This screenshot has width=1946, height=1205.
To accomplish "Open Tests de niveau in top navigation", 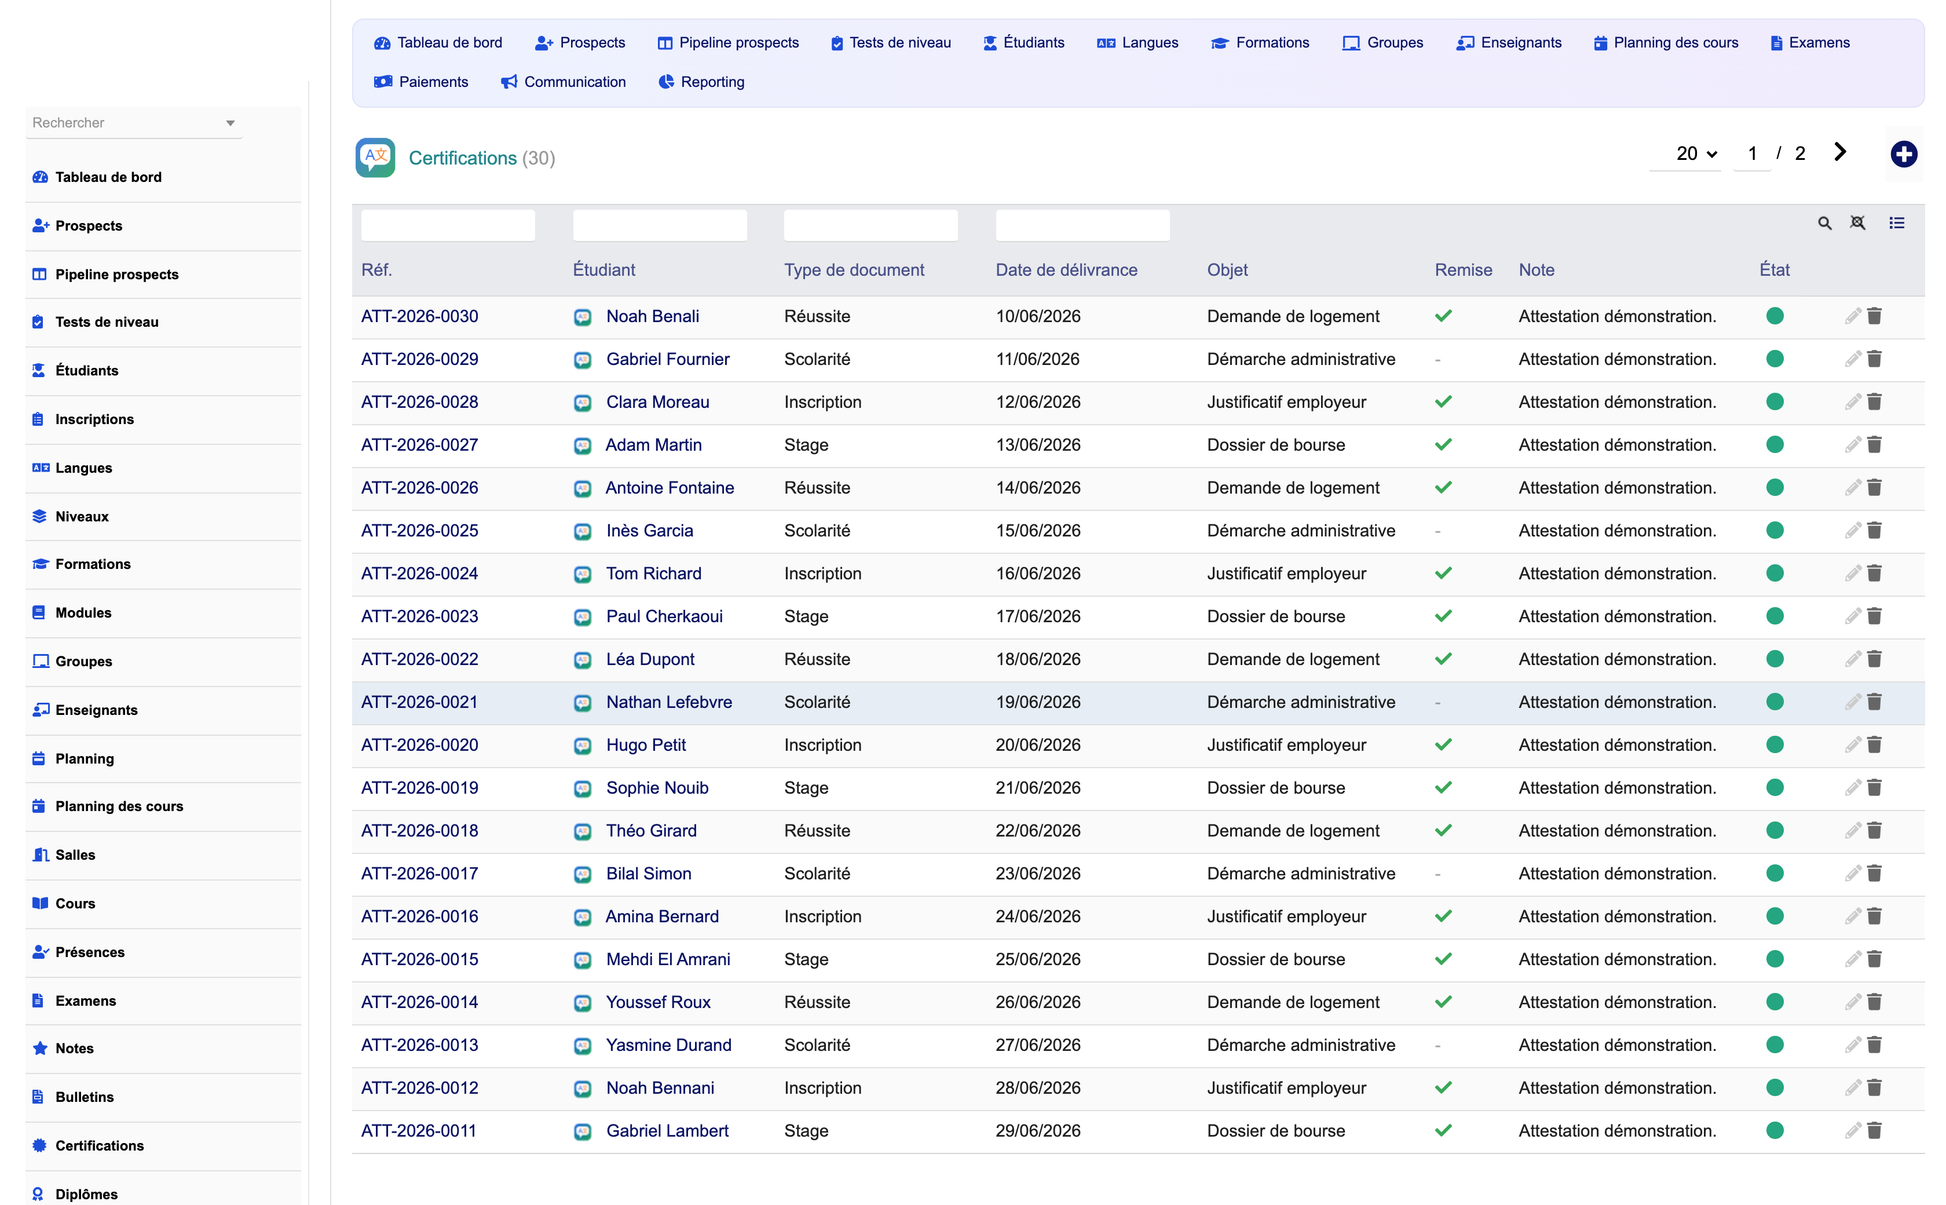I will coord(890,43).
